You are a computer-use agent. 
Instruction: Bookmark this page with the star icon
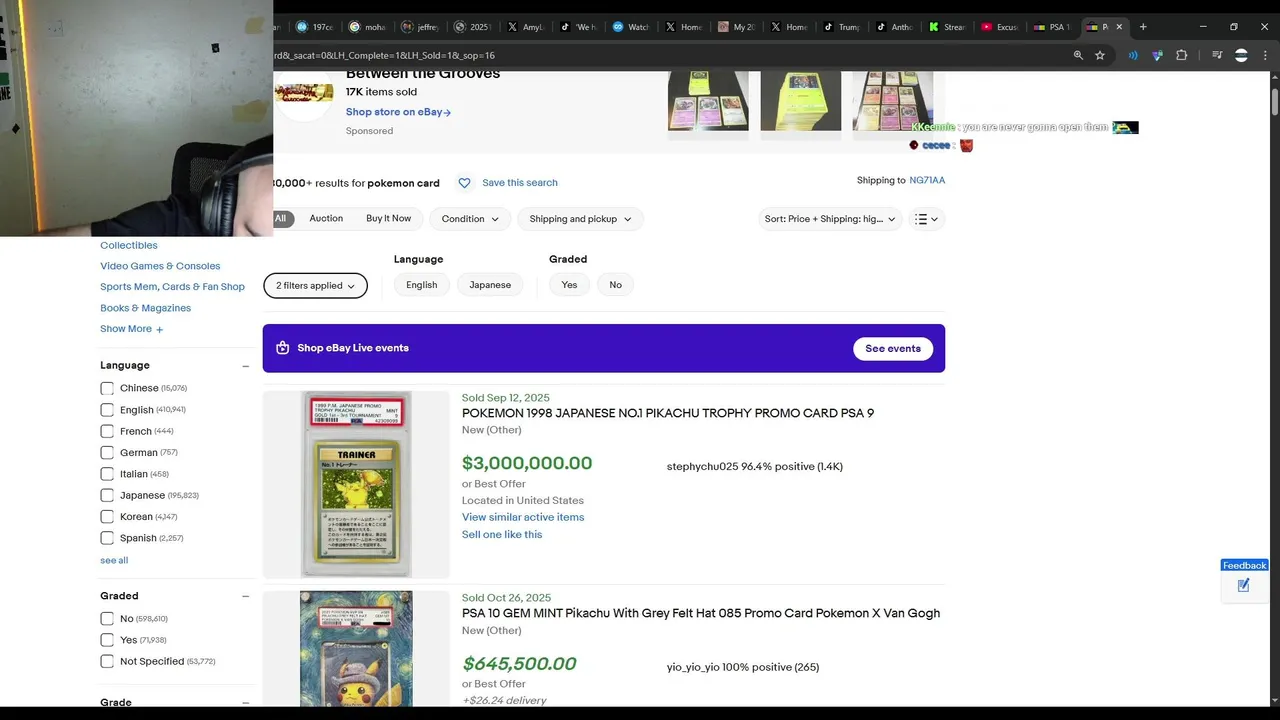[1100, 55]
